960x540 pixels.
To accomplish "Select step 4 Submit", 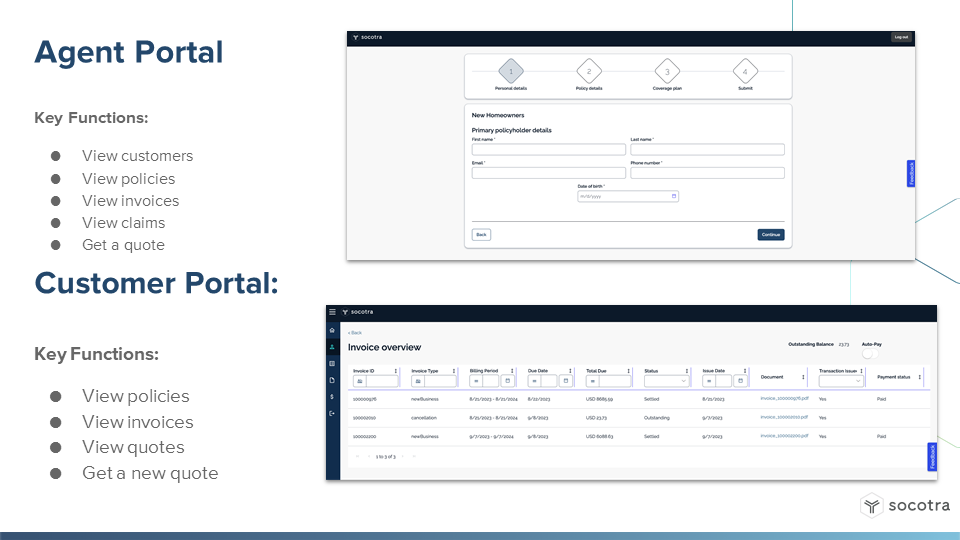I will point(745,72).
